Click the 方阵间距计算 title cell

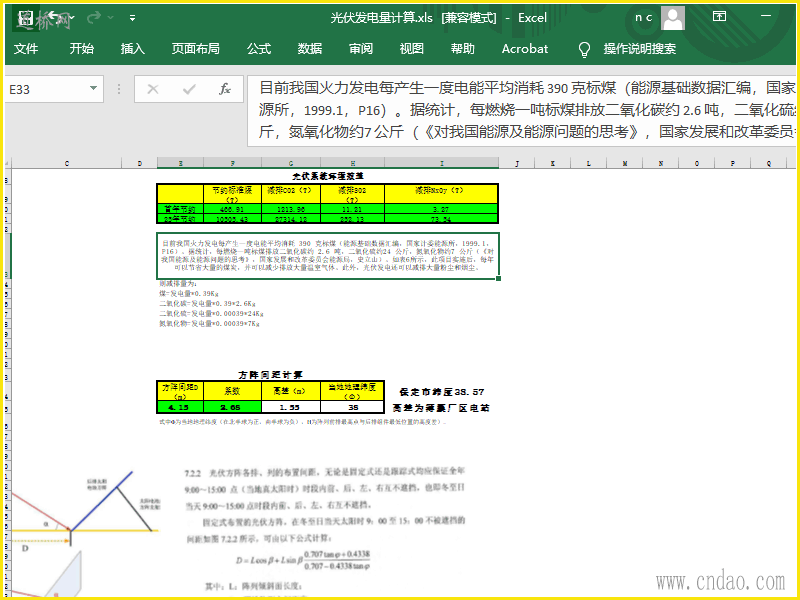click(x=270, y=375)
